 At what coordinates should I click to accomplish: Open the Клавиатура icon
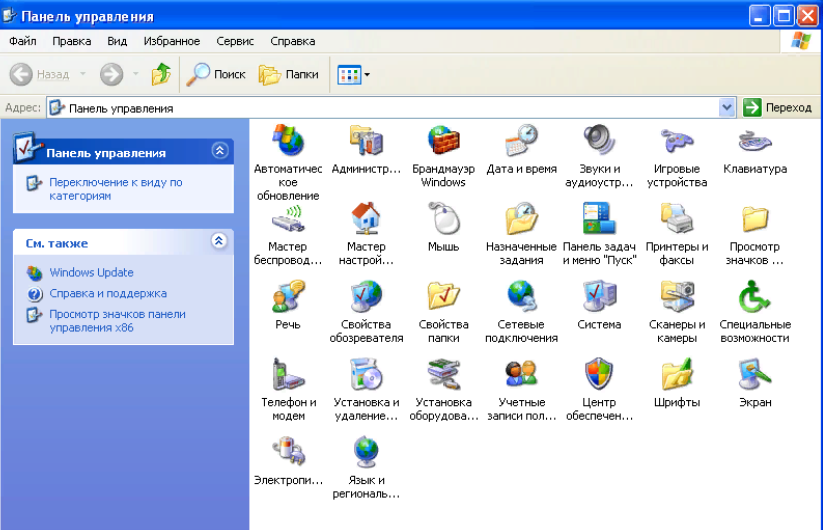click(755, 141)
